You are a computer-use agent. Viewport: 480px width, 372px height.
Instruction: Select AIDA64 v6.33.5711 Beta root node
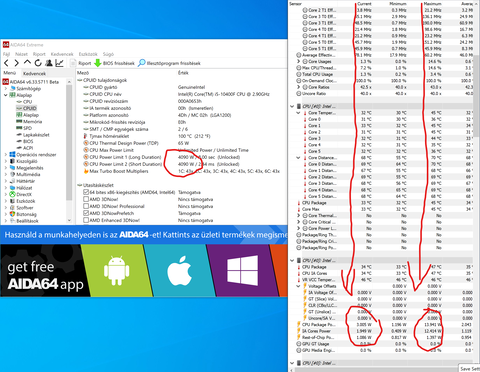click(x=31, y=82)
